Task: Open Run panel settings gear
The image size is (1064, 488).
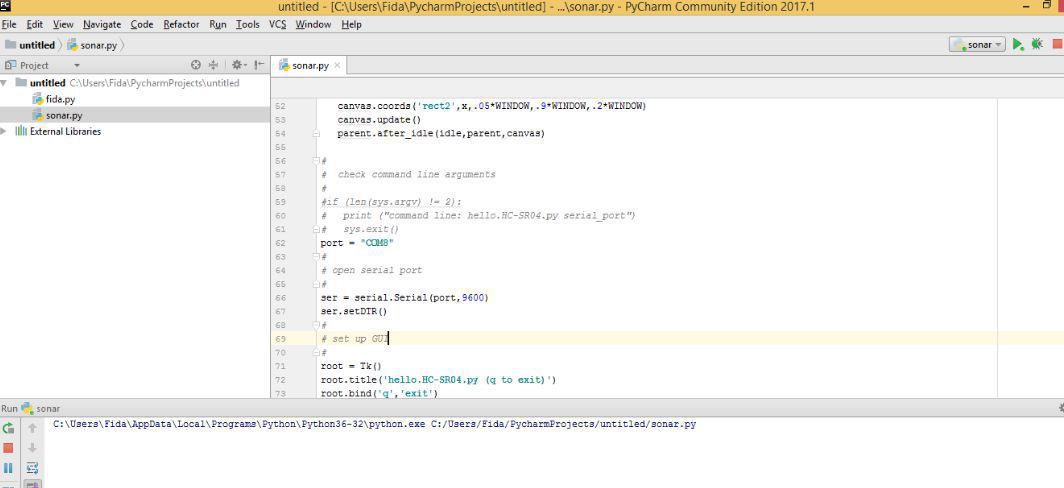Action: pyautogui.click(x=1061, y=408)
